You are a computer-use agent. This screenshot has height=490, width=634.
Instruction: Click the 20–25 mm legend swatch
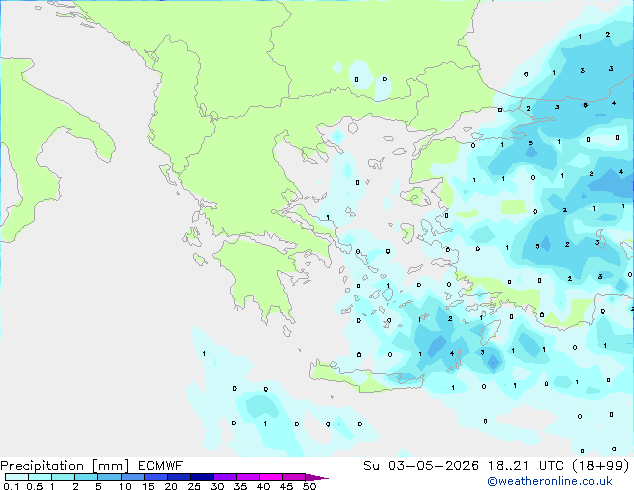178,477
